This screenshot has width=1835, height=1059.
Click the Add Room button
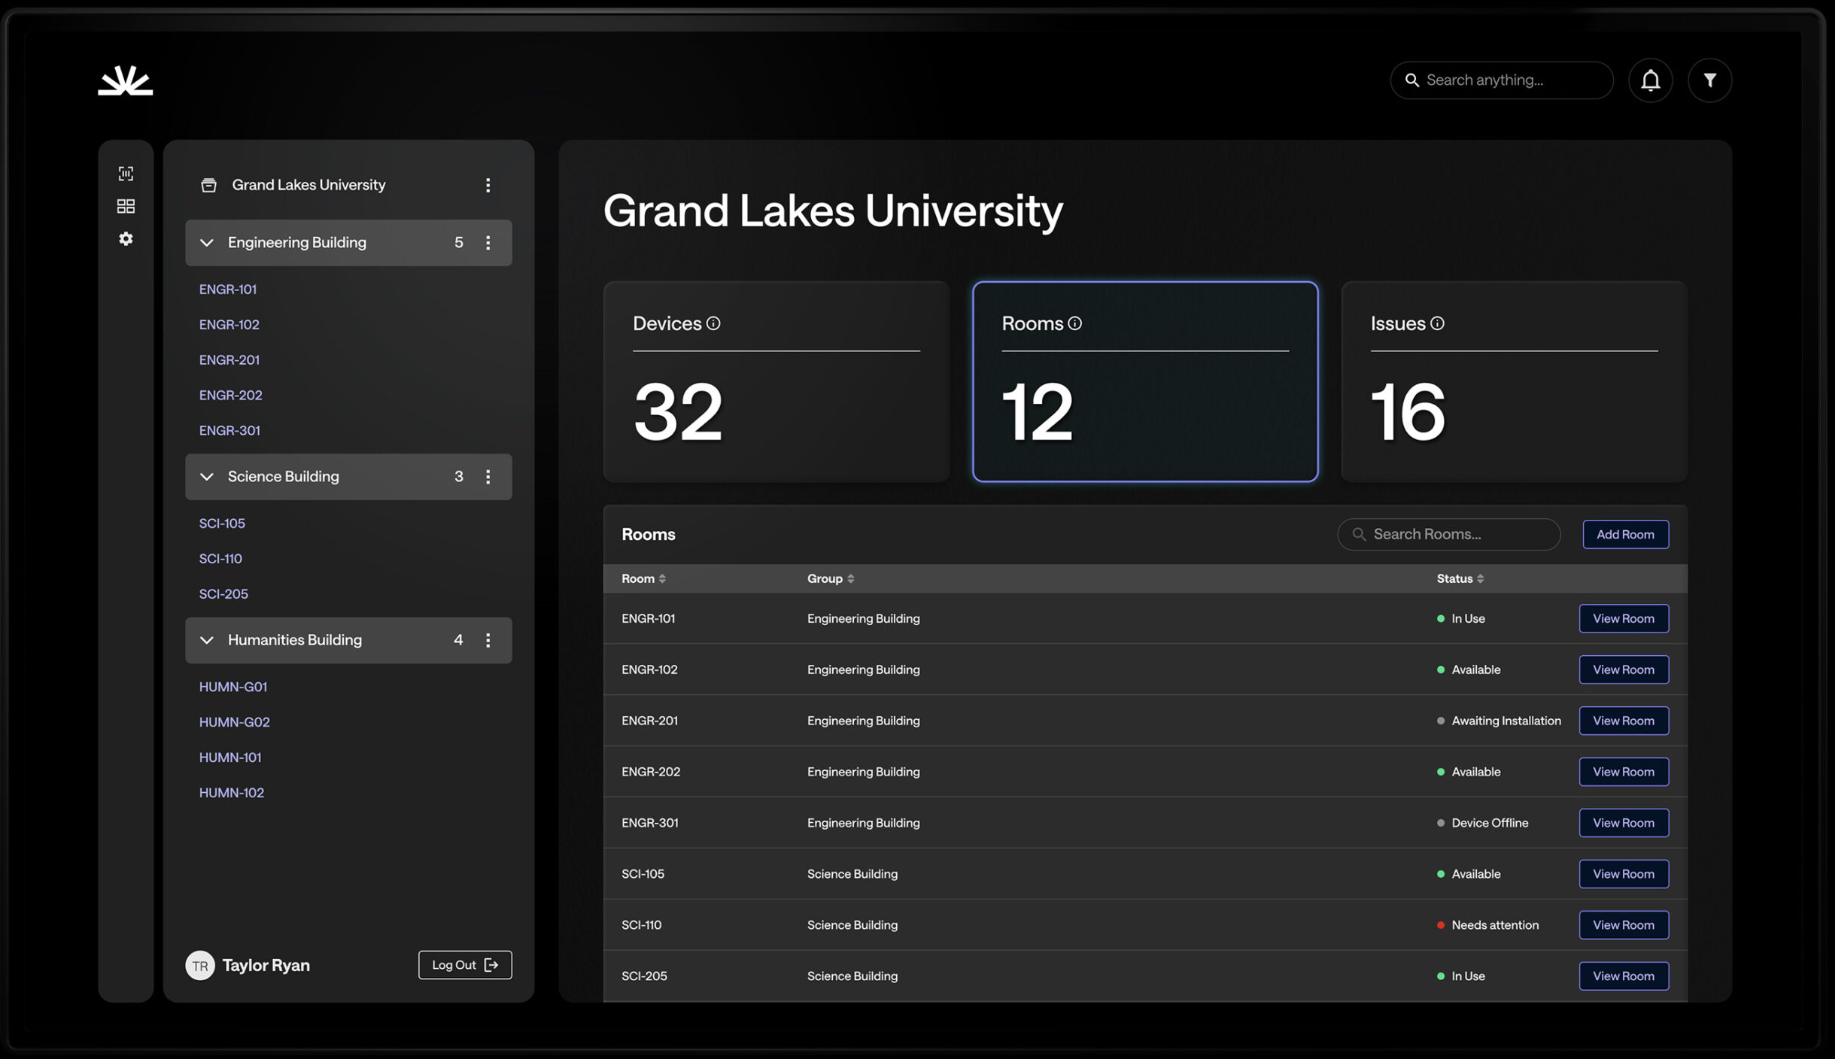click(x=1625, y=535)
